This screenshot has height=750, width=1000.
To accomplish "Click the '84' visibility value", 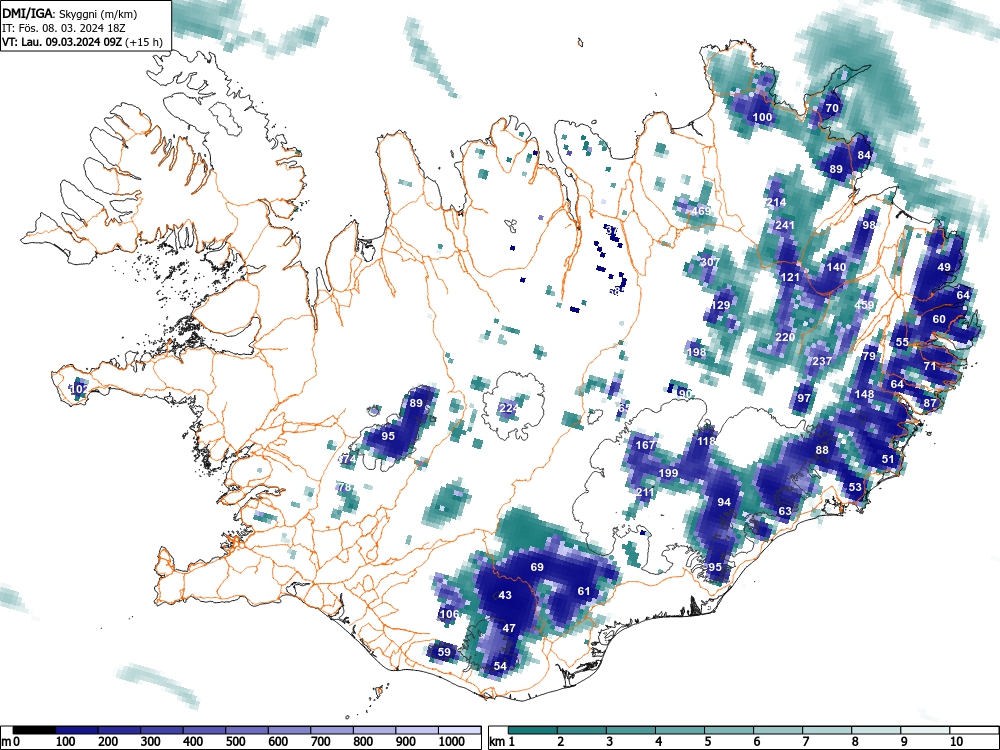I will point(864,155).
